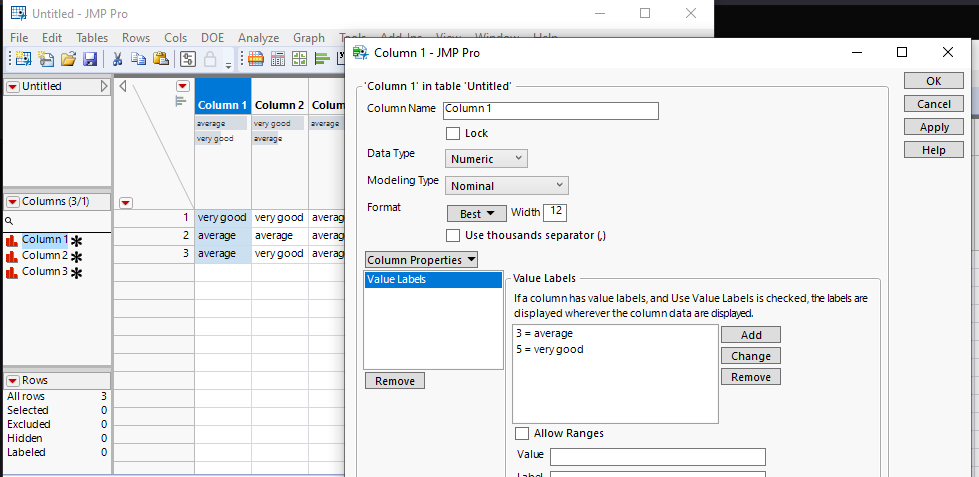Expand the Column Properties dropdown

(x=422, y=260)
